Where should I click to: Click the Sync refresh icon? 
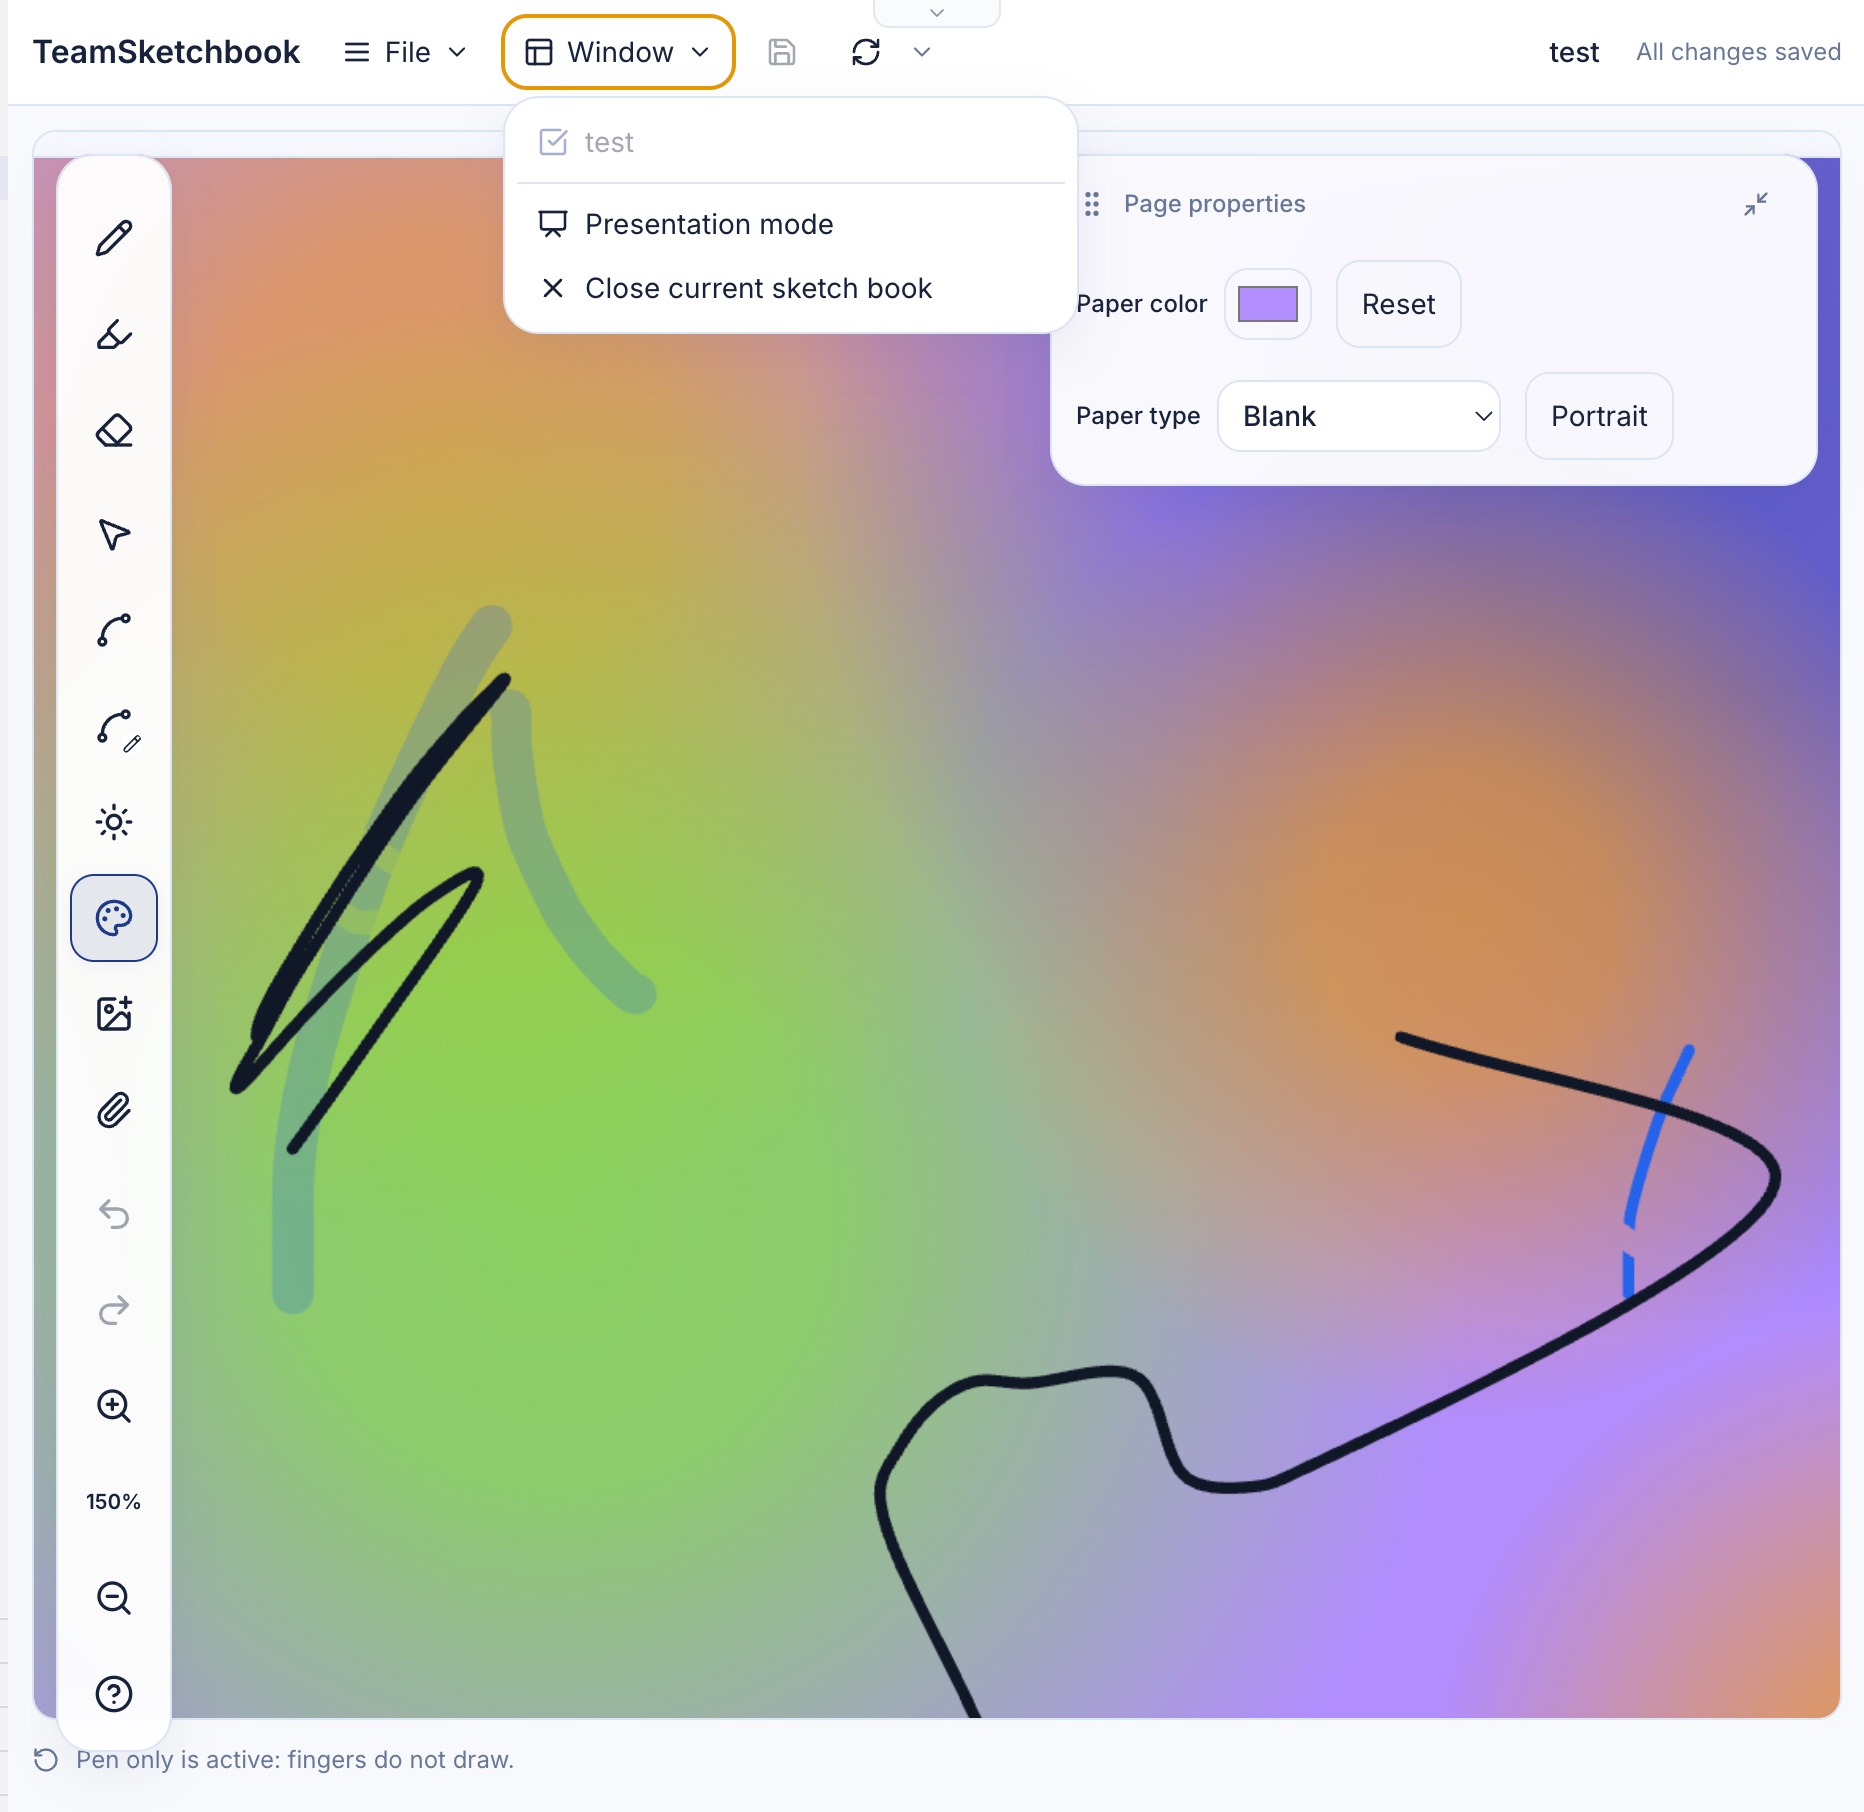pyautogui.click(x=866, y=52)
